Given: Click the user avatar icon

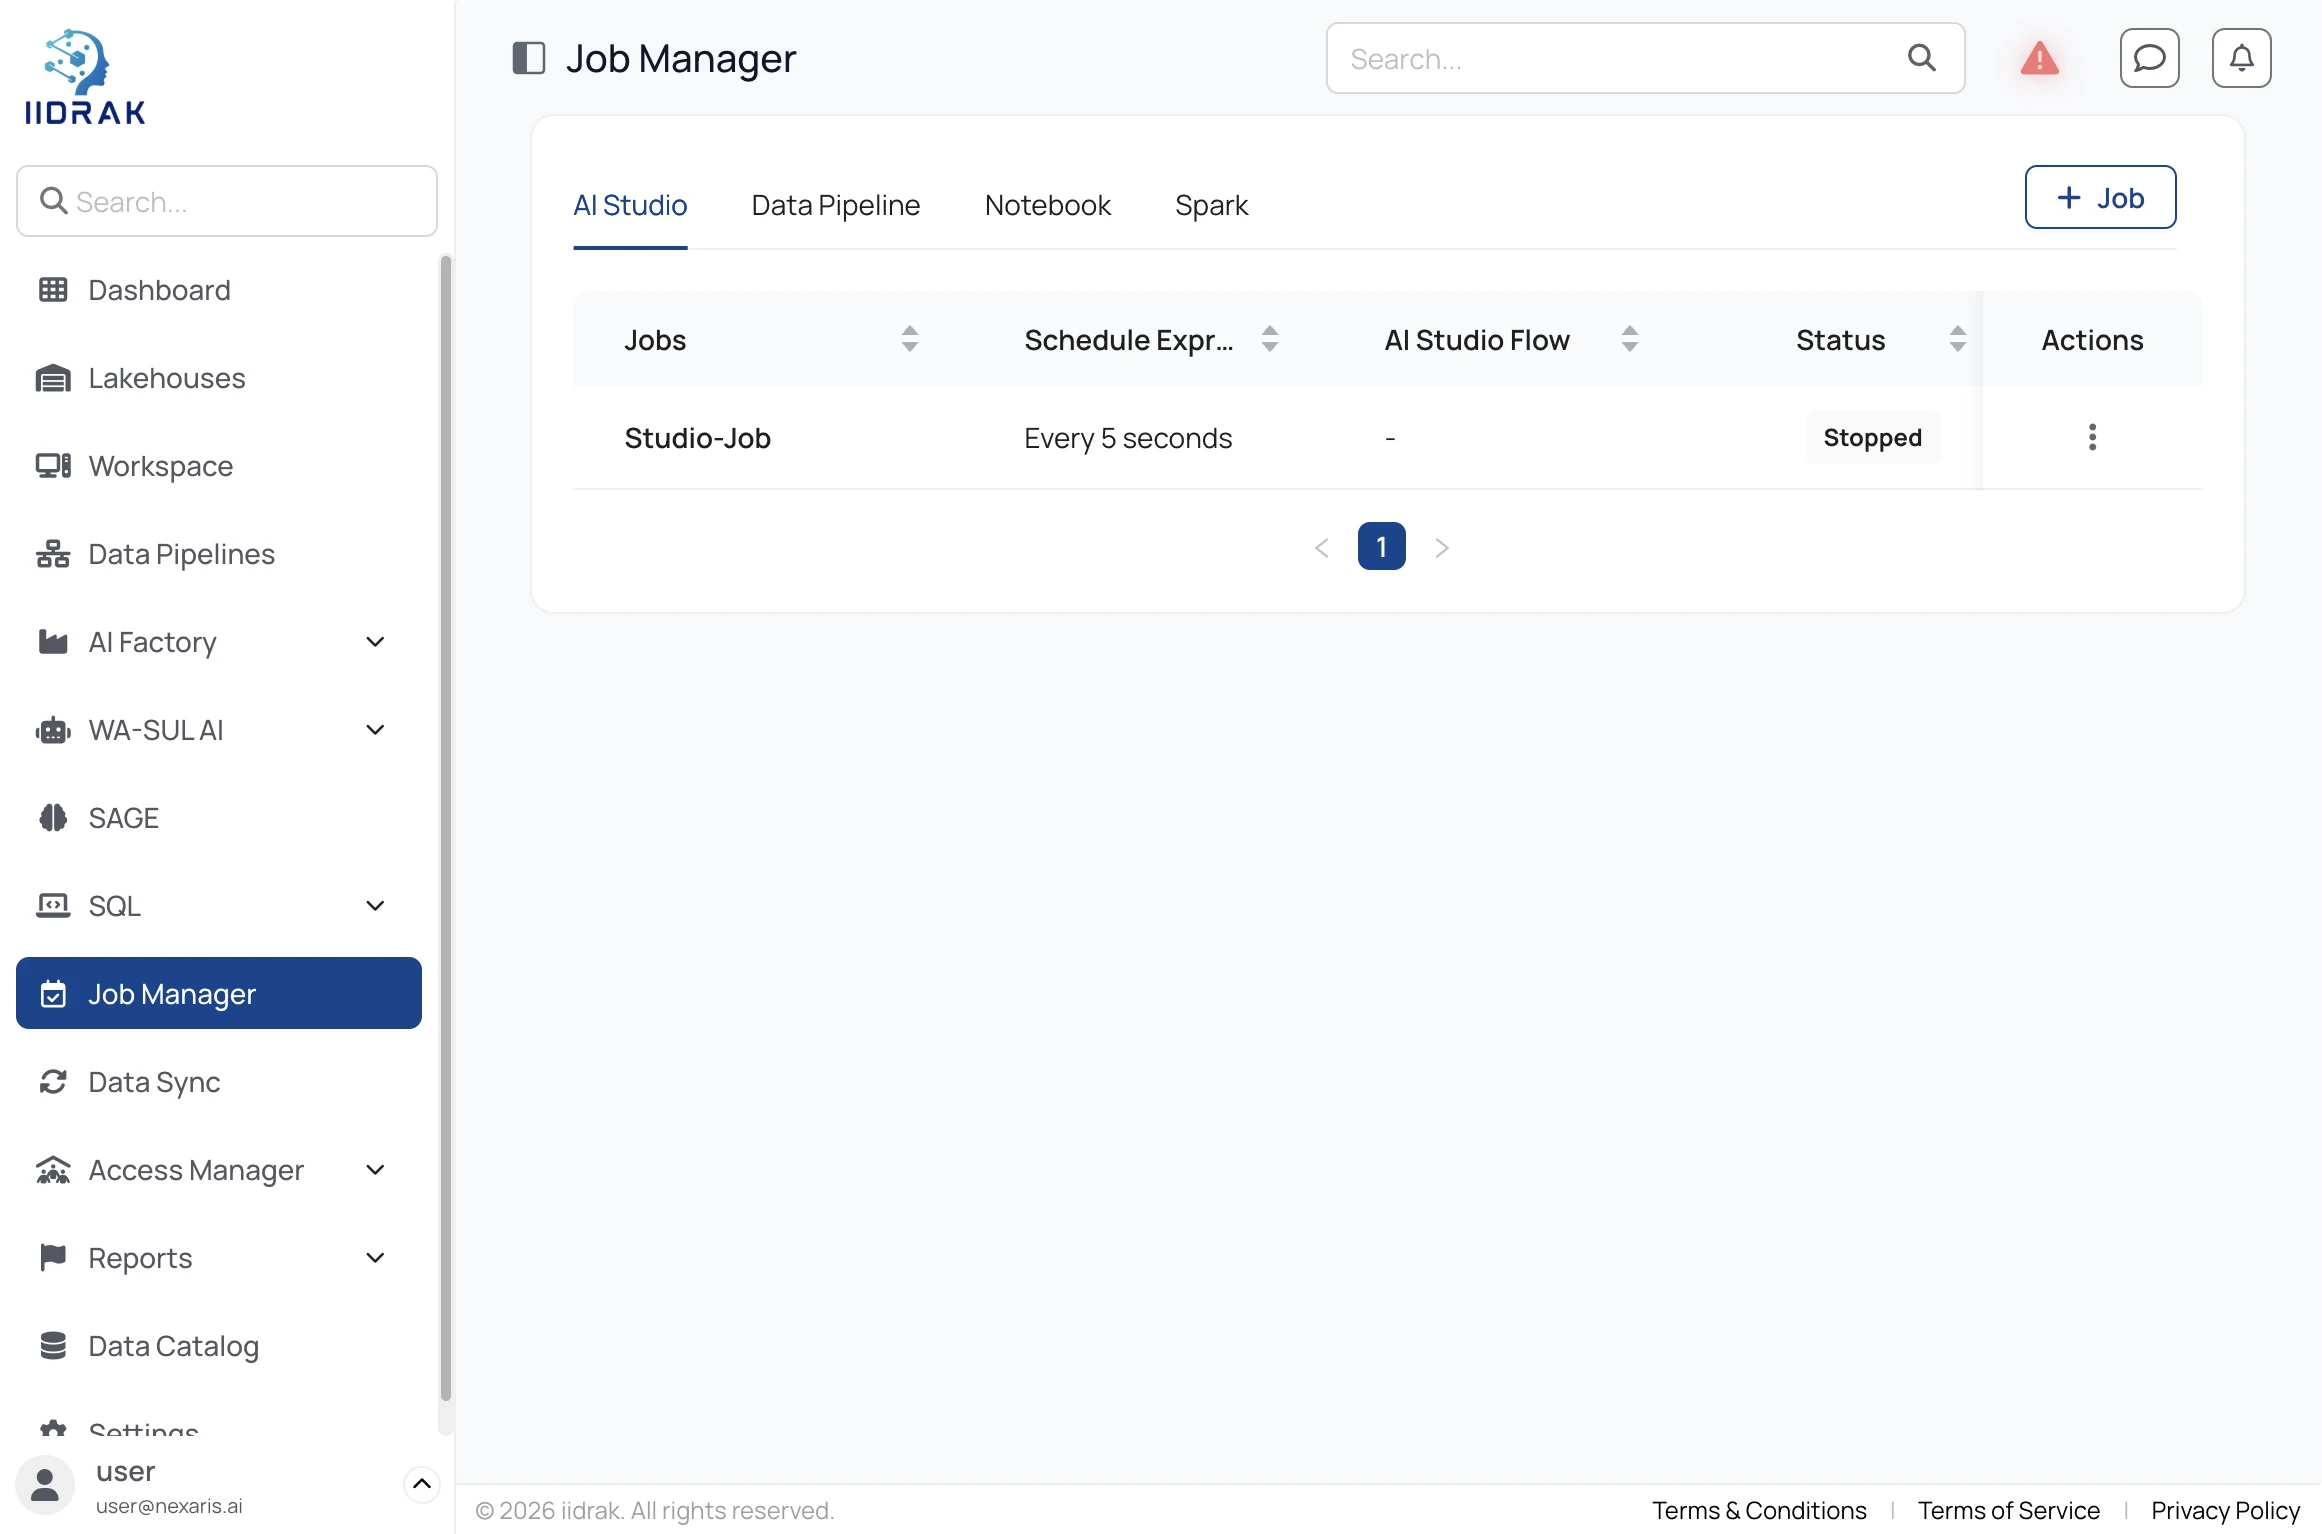Looking at the screenshot, I should [45, 1486].
